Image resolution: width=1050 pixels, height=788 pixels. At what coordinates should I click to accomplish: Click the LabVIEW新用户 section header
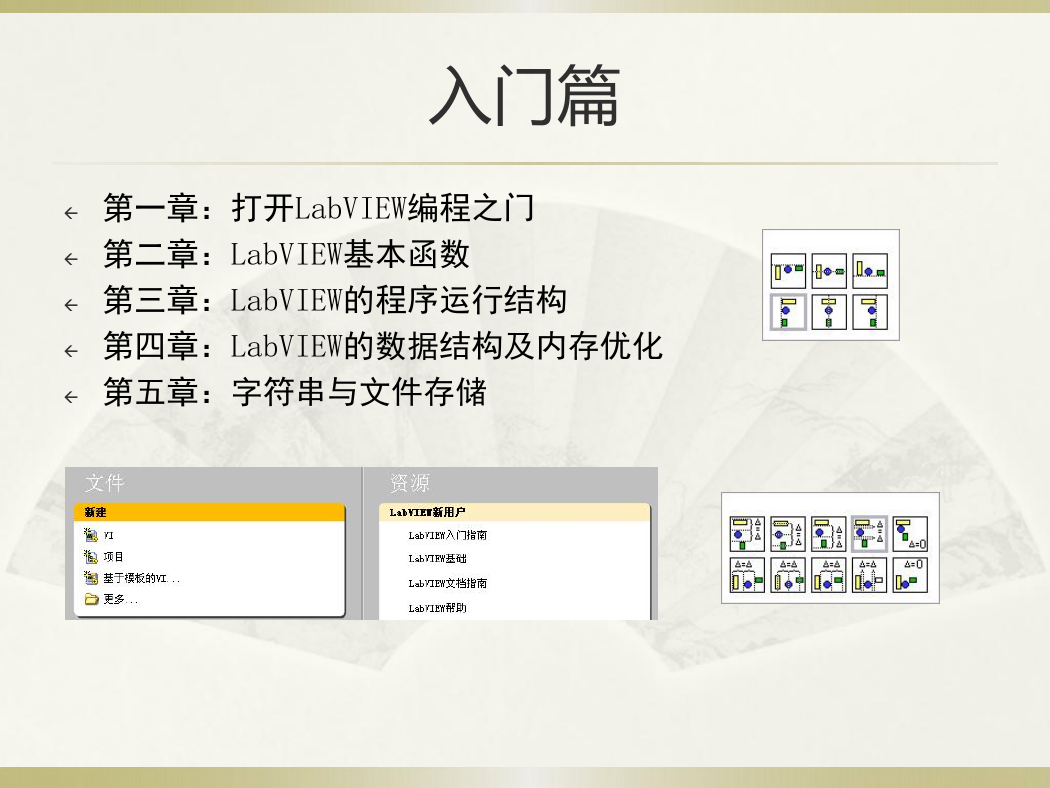(514, 512)
